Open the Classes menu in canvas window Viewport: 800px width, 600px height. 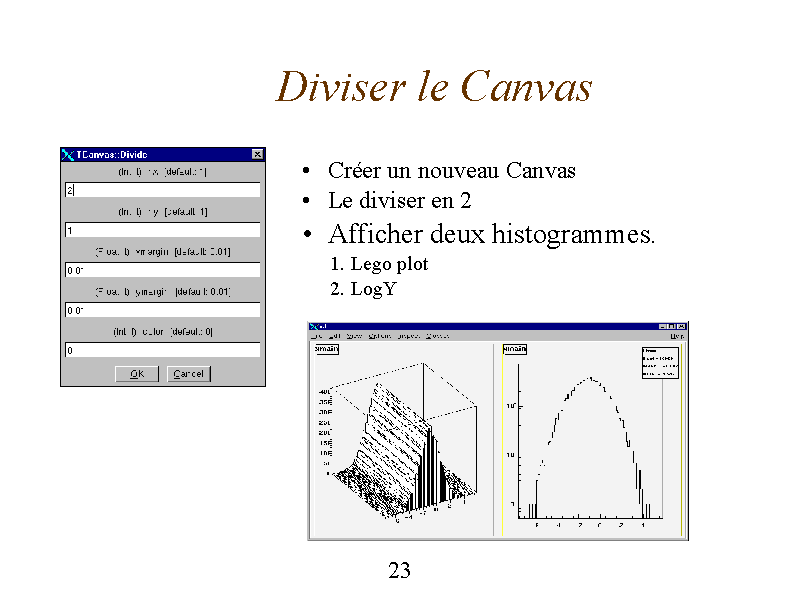[438, 336]
